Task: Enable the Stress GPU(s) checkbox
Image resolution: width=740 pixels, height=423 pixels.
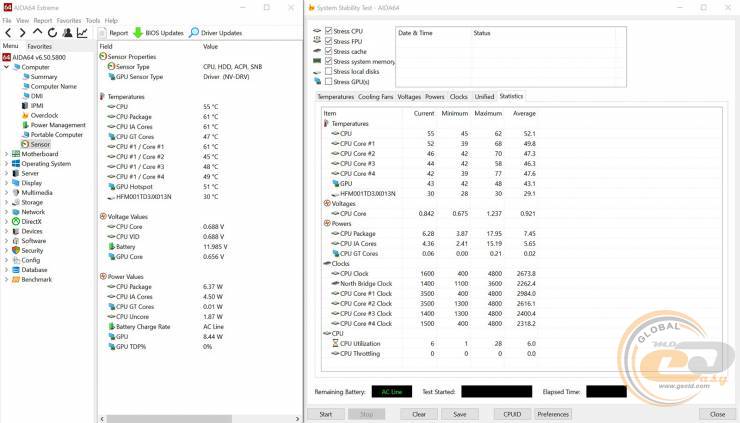Action: coord(328,82)
